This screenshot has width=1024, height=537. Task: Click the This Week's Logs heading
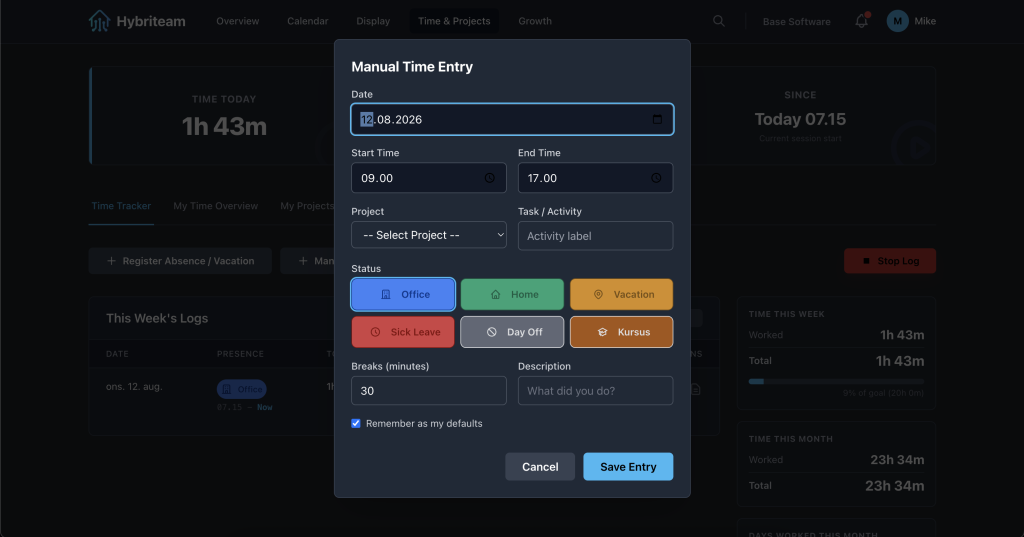coord(157,318)
